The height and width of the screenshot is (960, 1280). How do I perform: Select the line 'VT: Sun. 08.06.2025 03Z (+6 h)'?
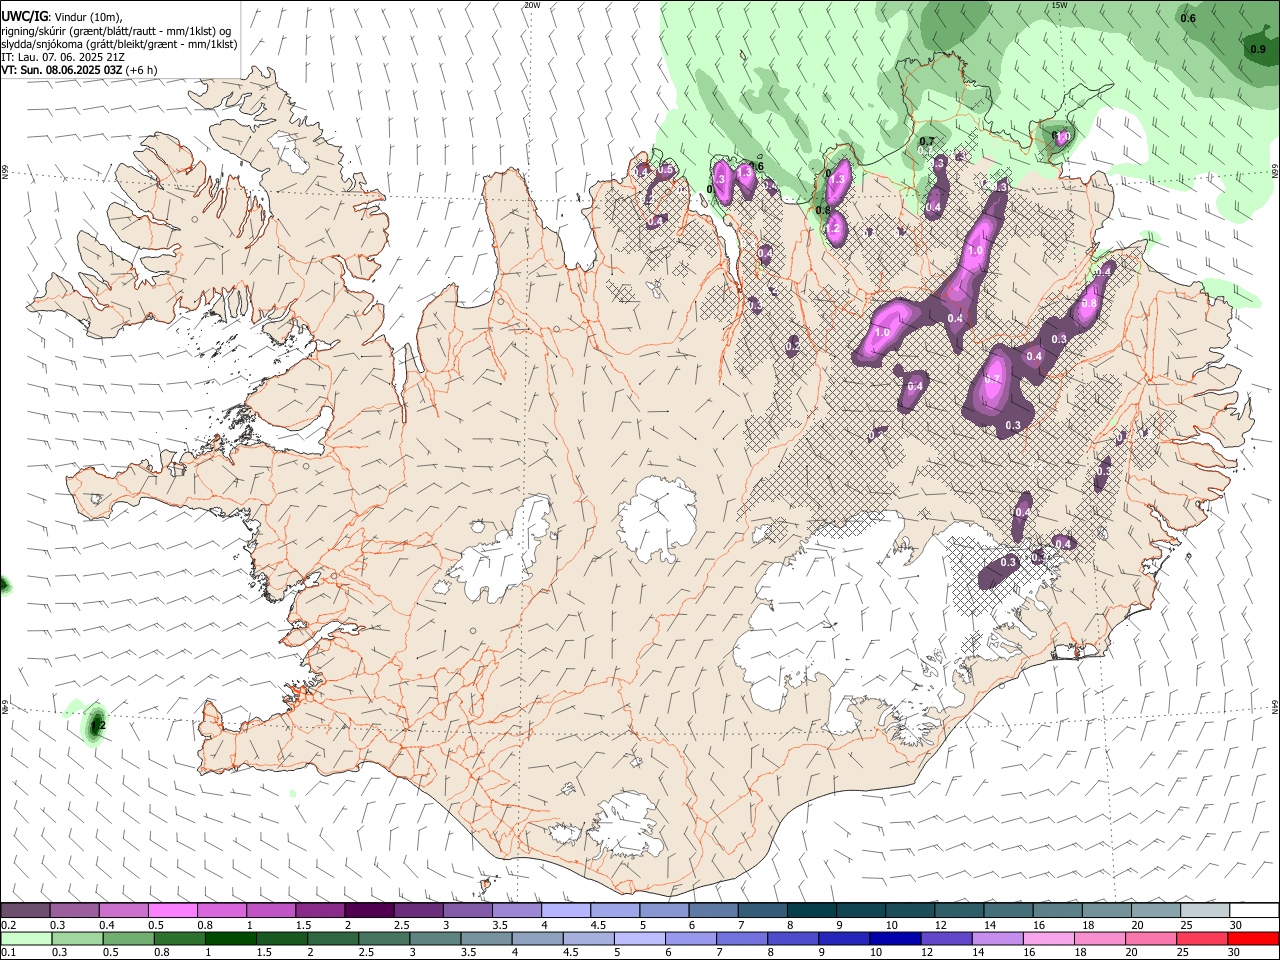coord(79,70)
